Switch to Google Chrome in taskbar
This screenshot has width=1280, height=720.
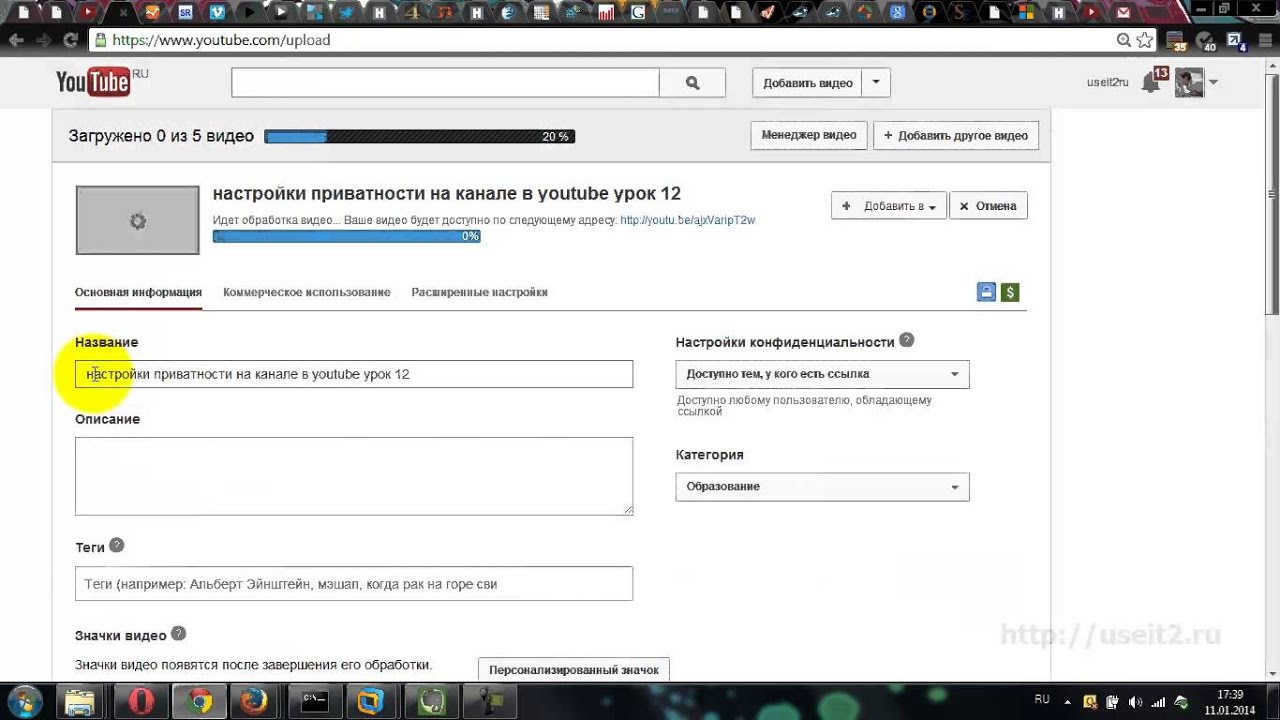point(199,702)
